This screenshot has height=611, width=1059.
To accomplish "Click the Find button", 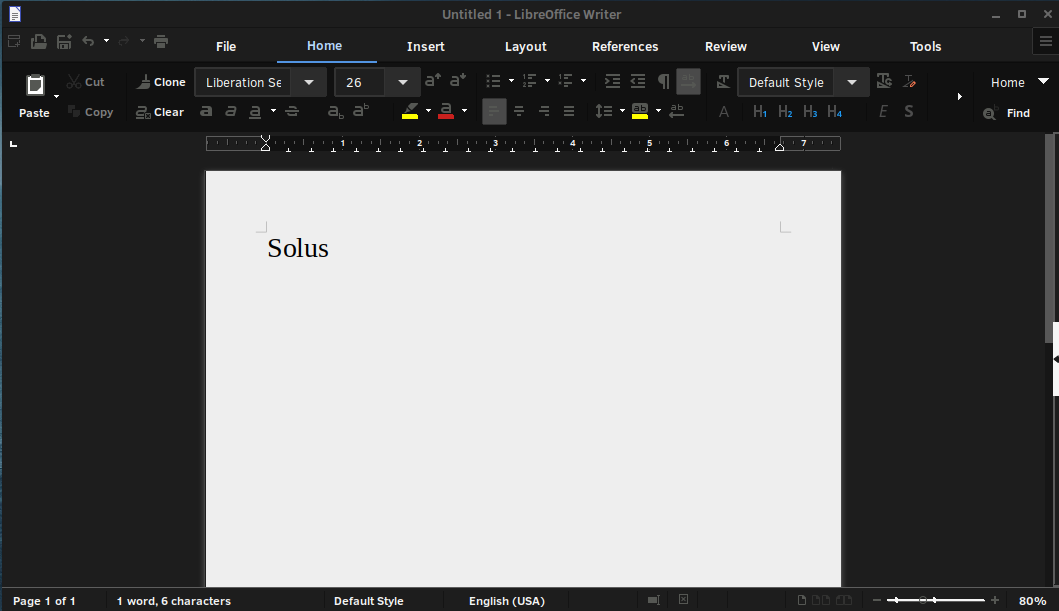I will click(1006, 113).
